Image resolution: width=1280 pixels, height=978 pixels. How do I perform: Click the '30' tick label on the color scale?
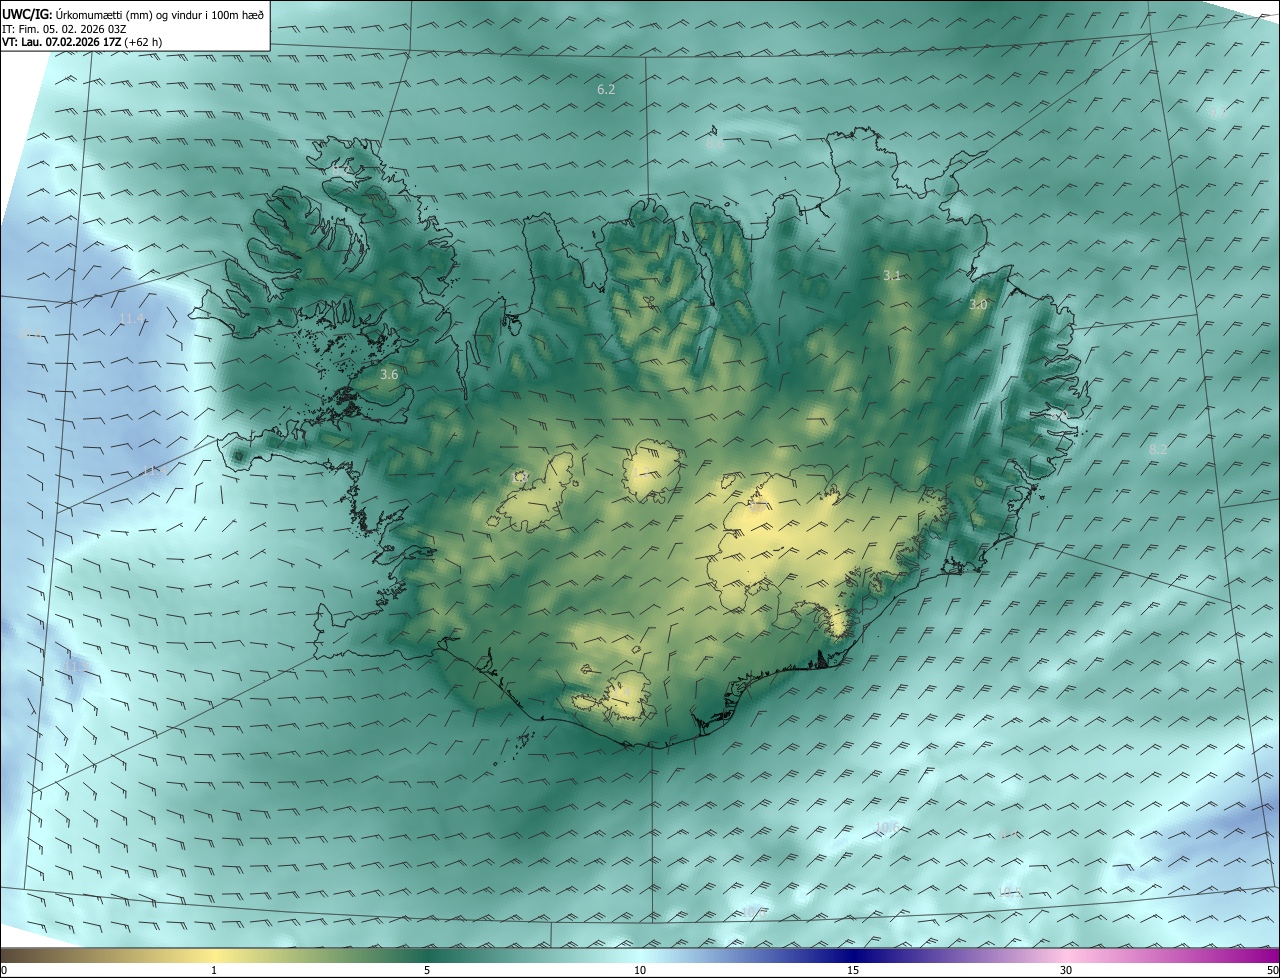point(1066,971)
